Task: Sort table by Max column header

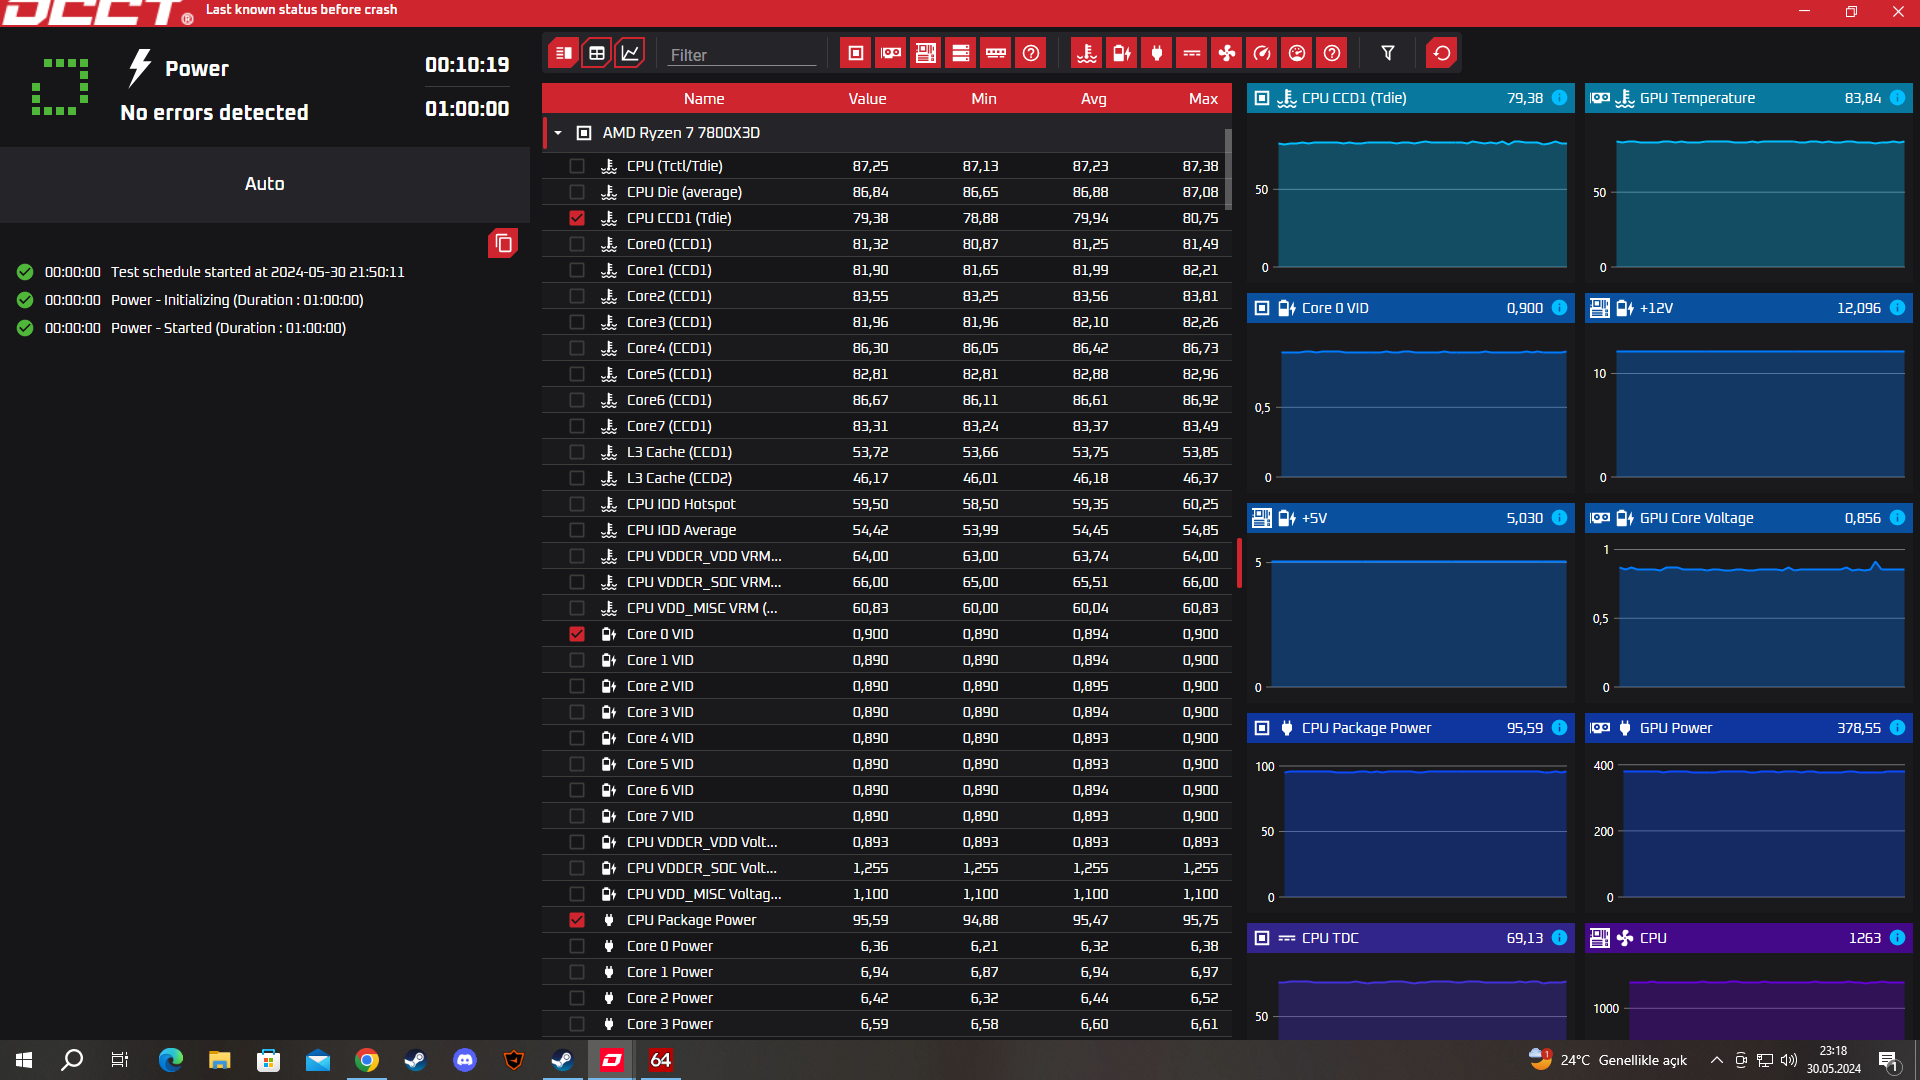Action: coord(1203,98)
